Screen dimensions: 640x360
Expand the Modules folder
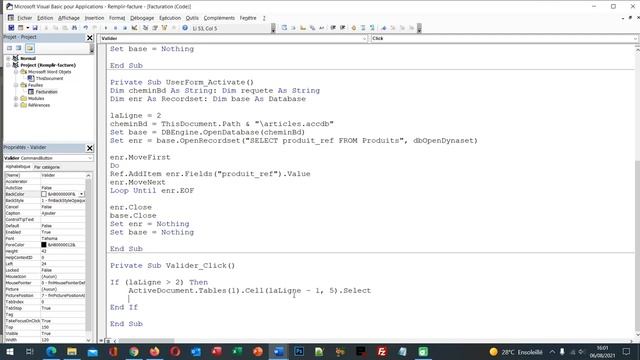[16, 98]
